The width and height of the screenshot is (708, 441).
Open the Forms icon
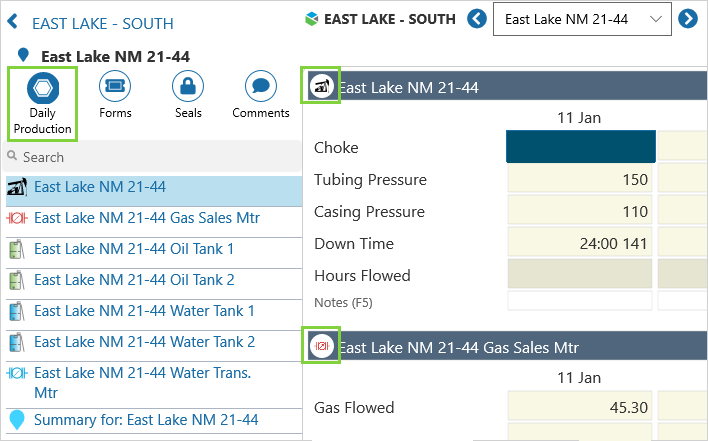point(115,88)
